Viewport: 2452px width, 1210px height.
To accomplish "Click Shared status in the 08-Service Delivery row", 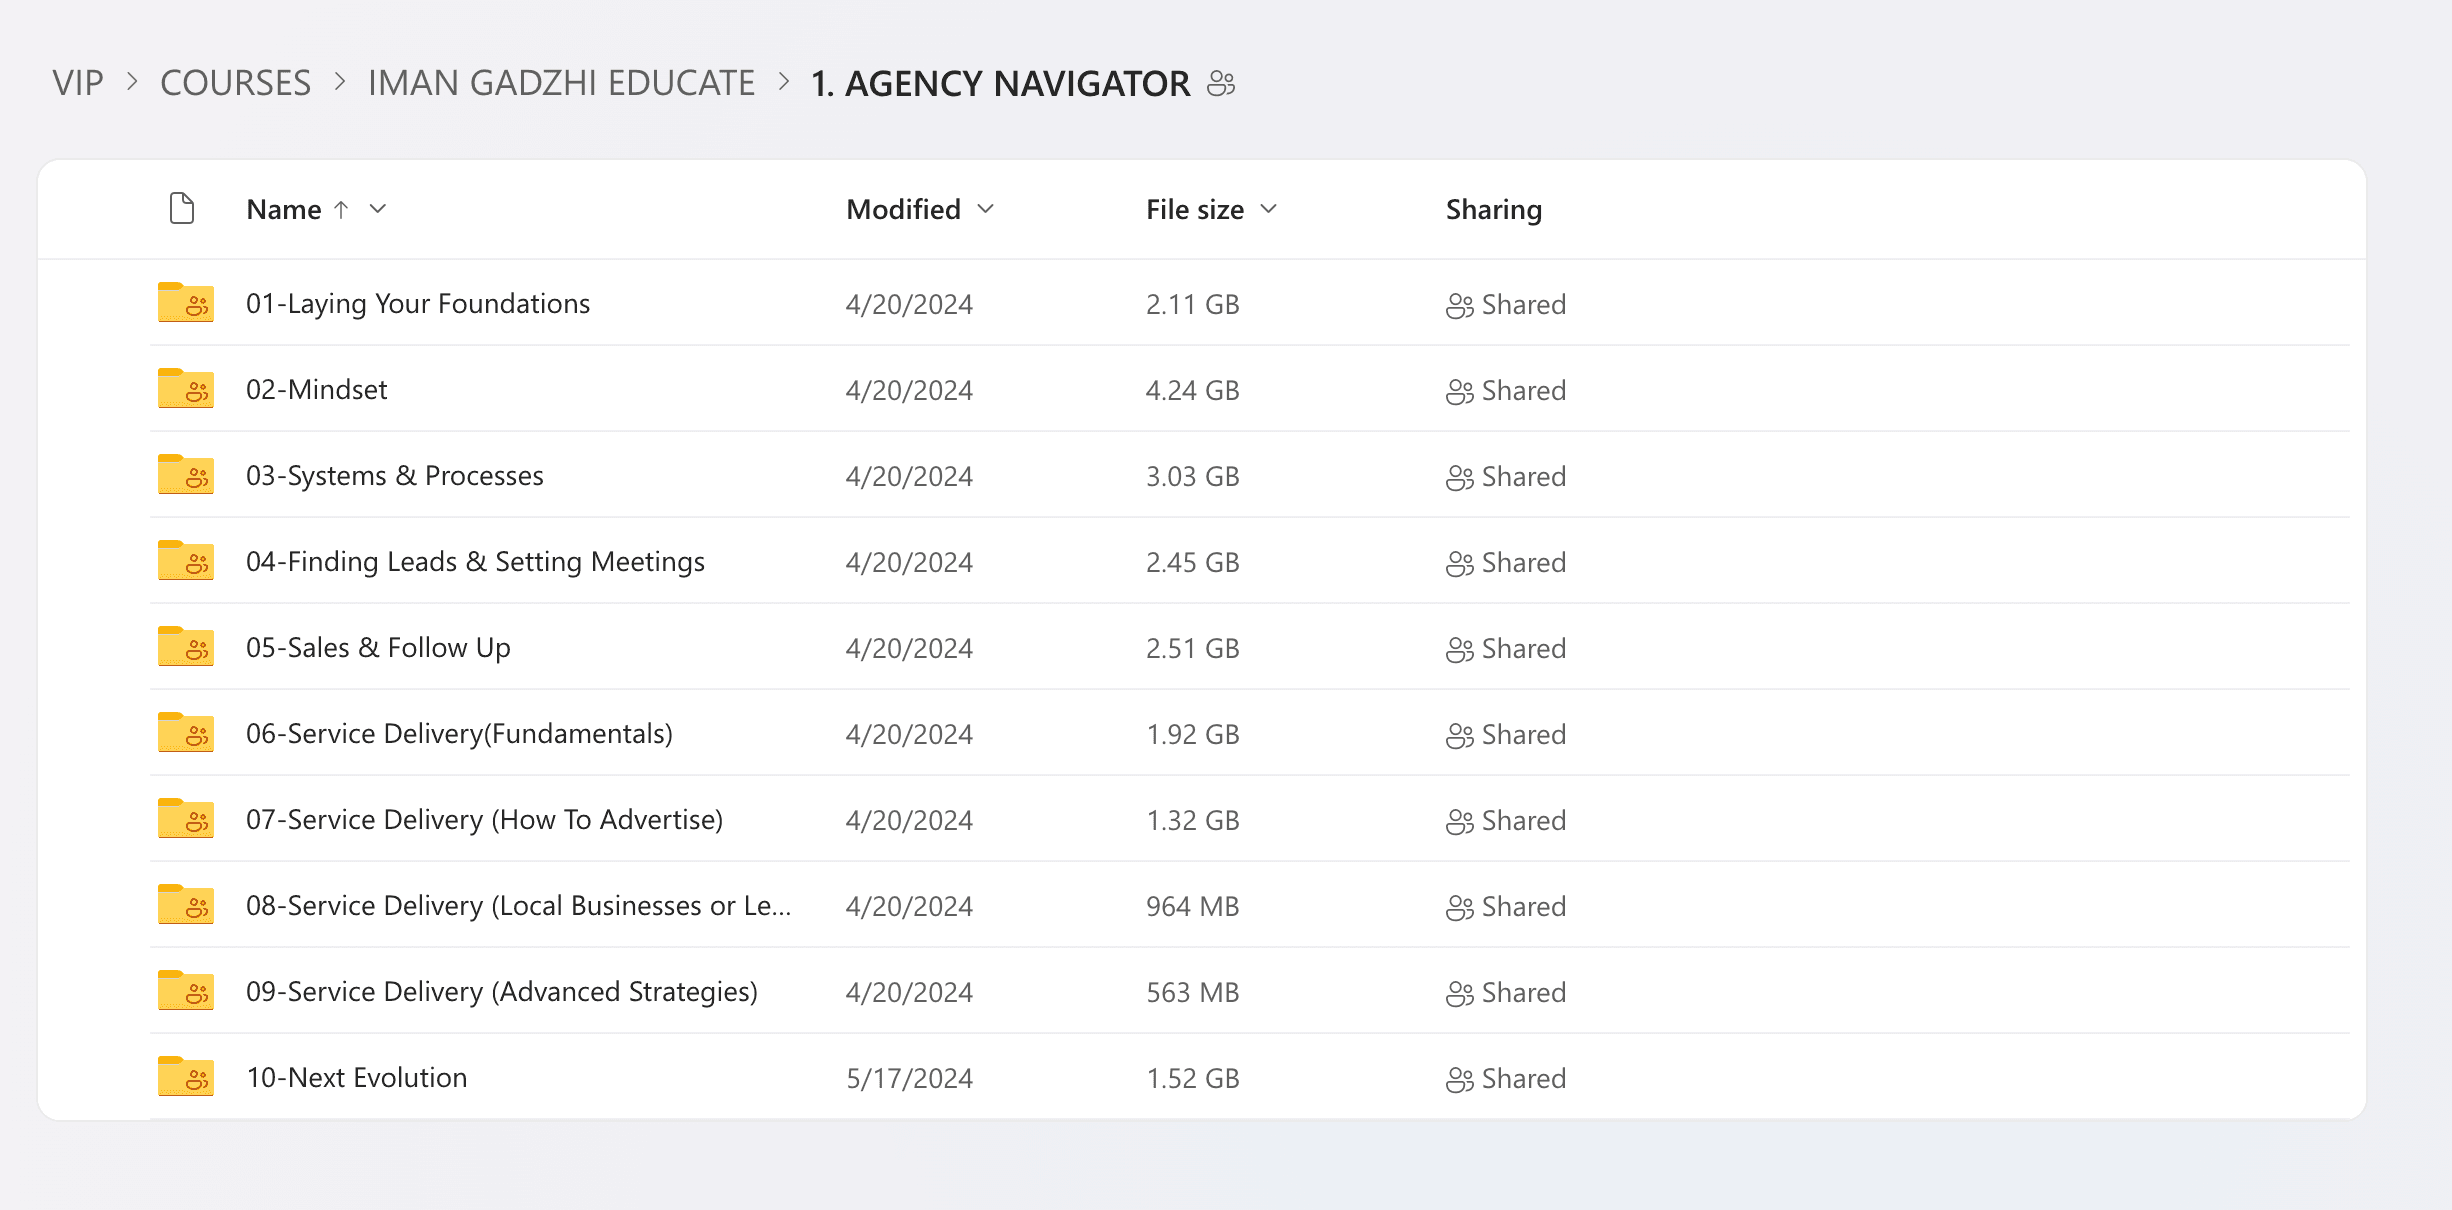I will (1506, 906).
